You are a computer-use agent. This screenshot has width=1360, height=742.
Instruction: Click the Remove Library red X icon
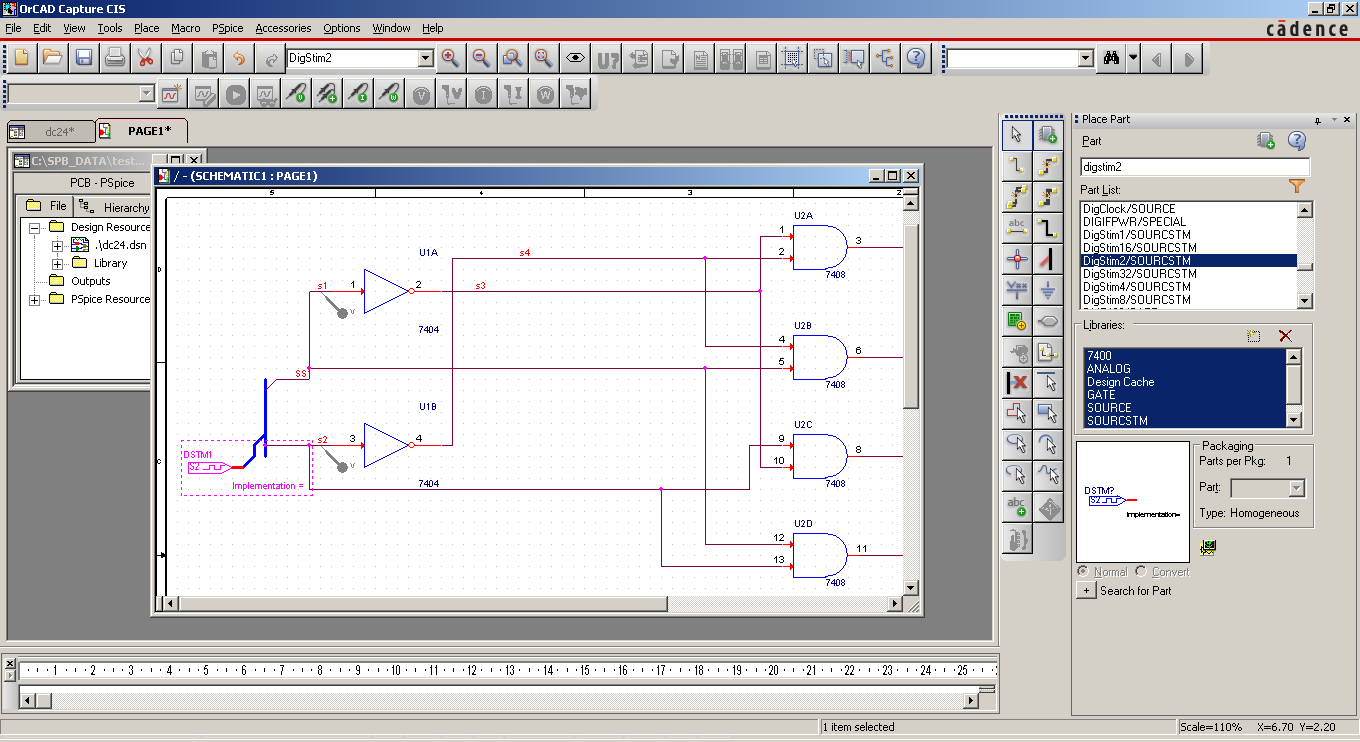pyautogui.click(x=1286, y=337)
